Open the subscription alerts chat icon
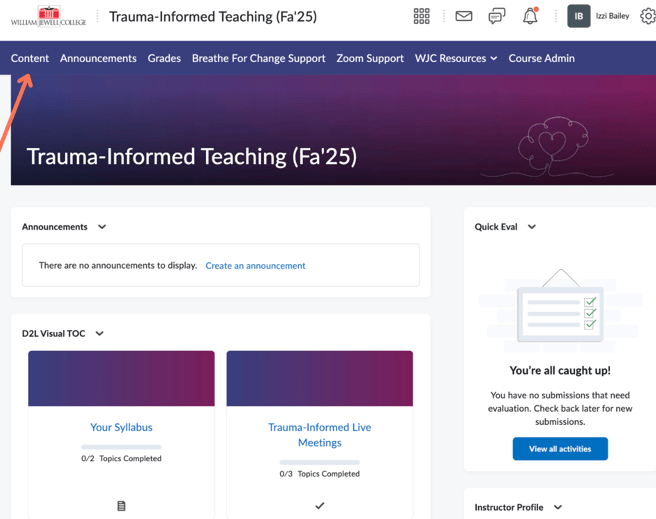Image resolution: width=656 pixels, height=519 pixels. point(497,16)
